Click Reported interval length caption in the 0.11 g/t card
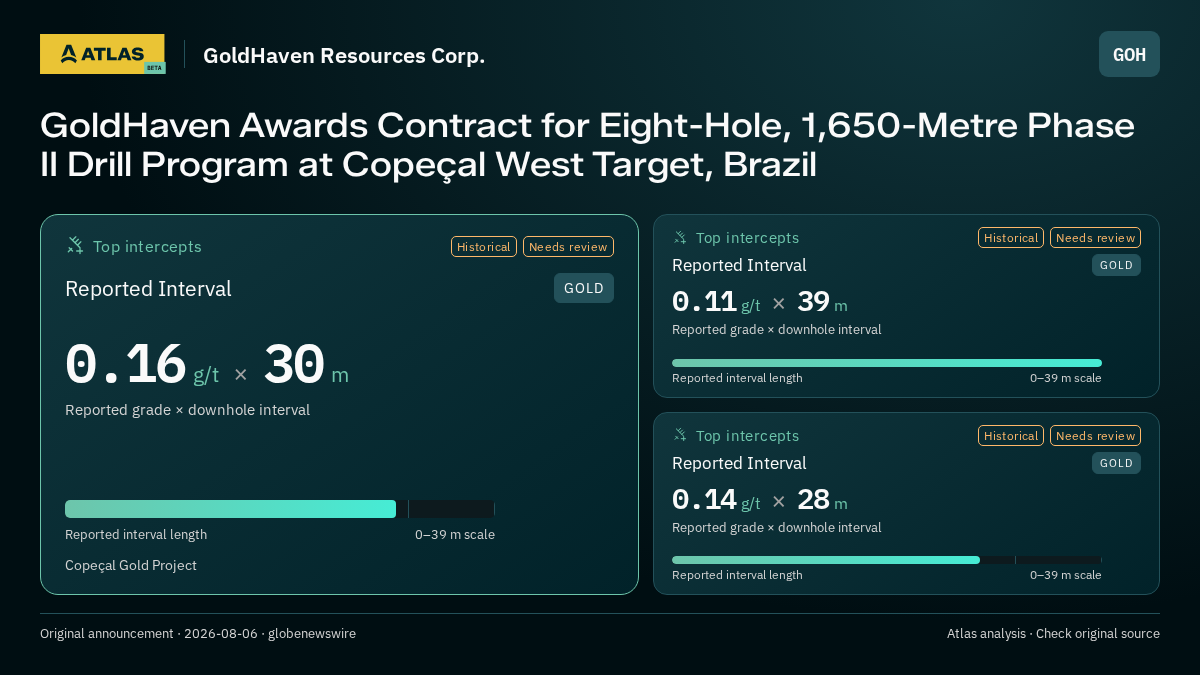 click(x=737, y=378)
